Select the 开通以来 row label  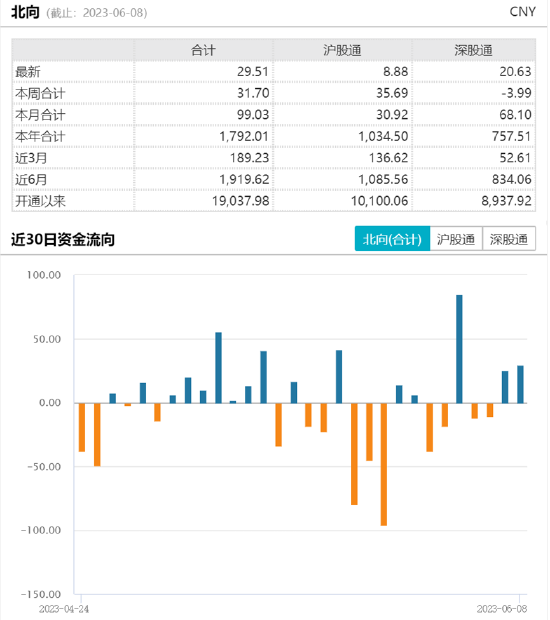point(40,201)
